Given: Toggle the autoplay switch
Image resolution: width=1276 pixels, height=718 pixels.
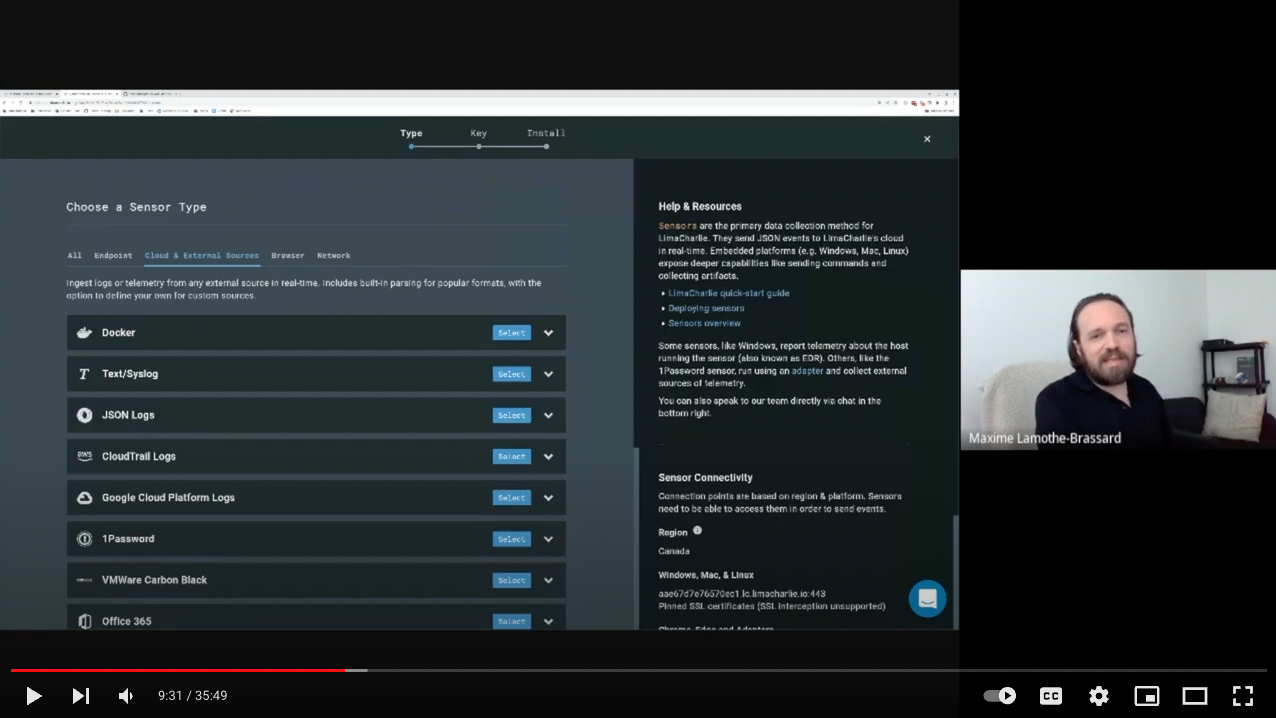Looking at the screenshot, I should pos(1000,695).
